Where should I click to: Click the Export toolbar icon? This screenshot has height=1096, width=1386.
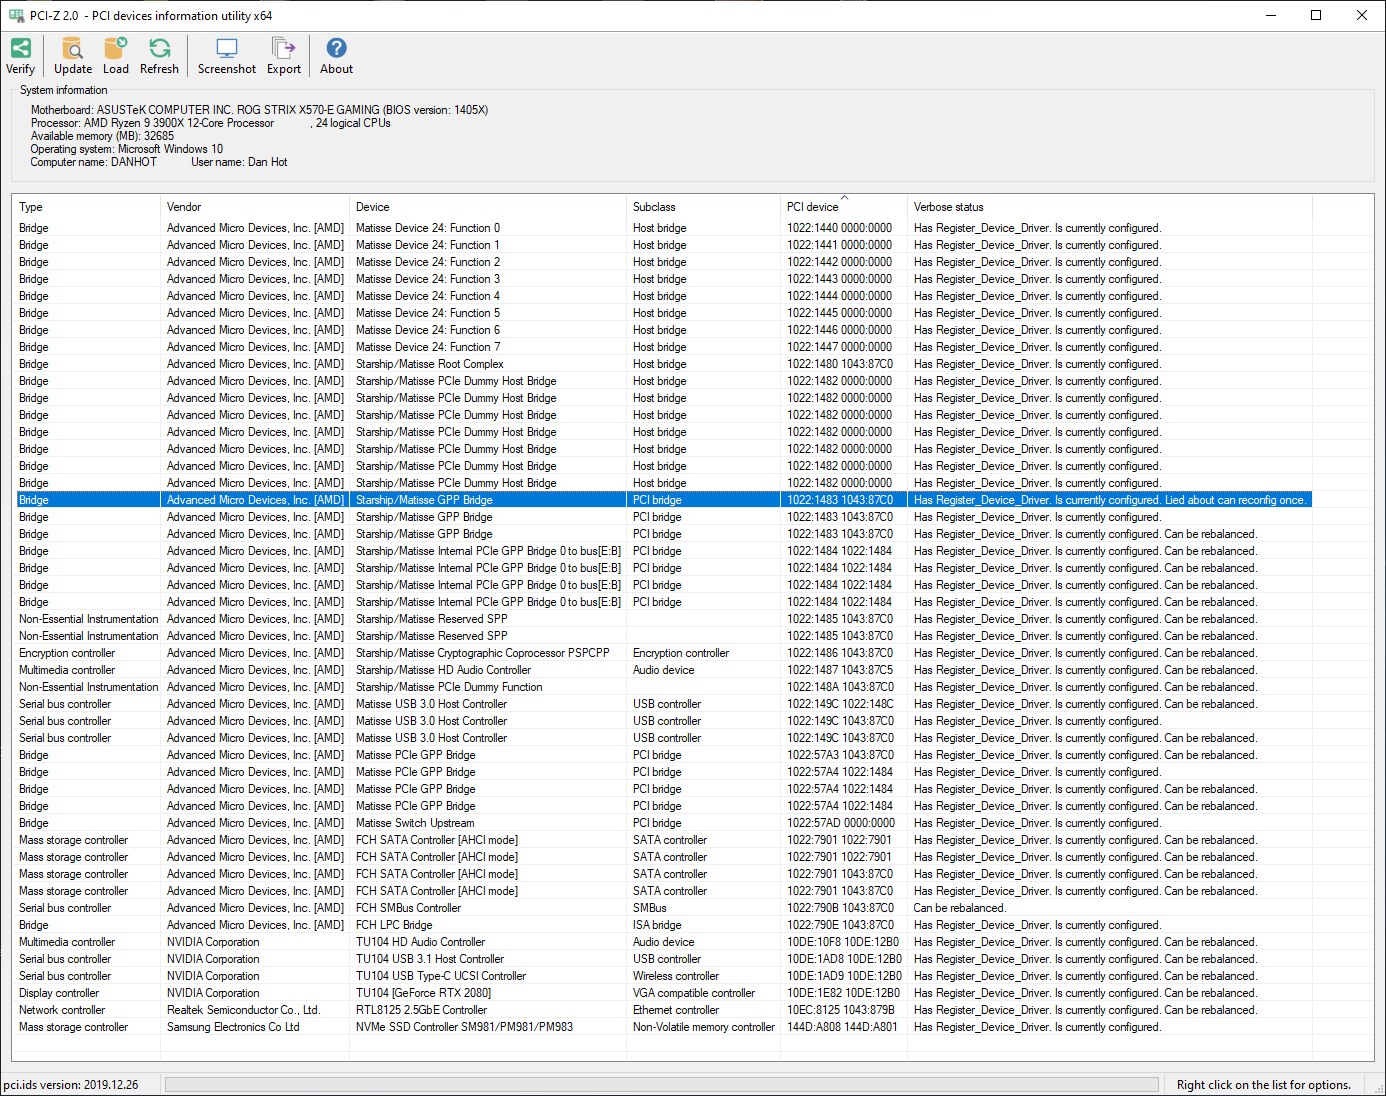(x=284, y=56)
